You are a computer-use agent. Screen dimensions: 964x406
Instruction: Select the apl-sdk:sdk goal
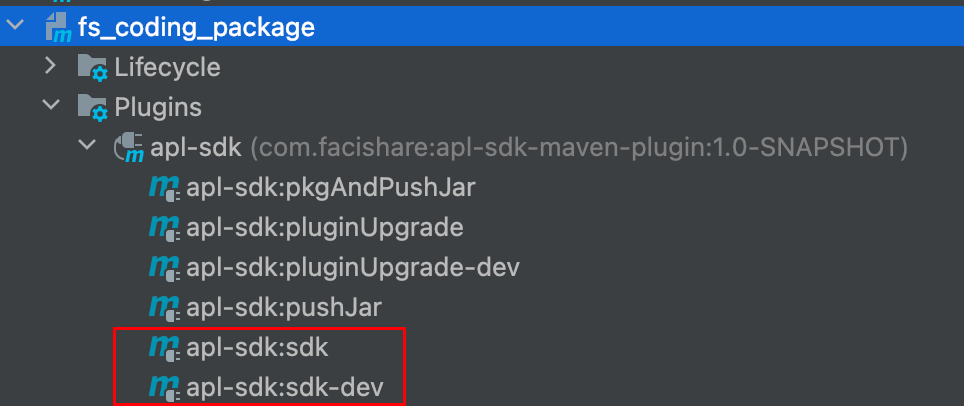click(x=257, y=347)
